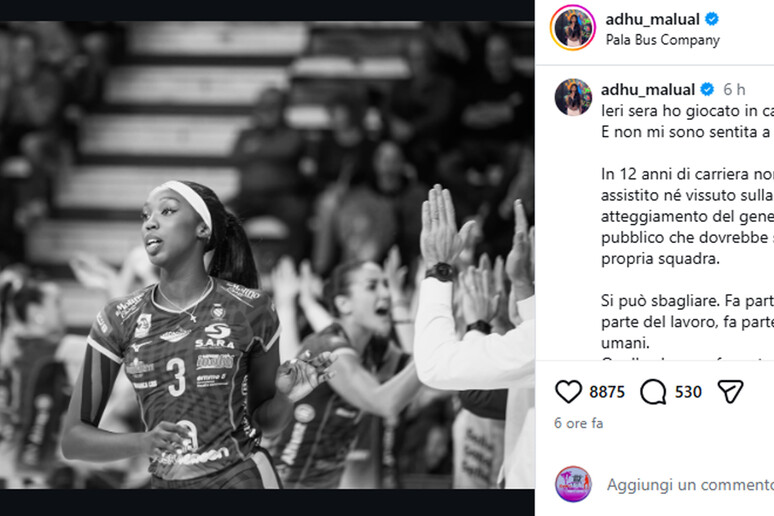Open adhu_malual profile from header username
The height and width of the screenshot is (516, 774).
652,19
